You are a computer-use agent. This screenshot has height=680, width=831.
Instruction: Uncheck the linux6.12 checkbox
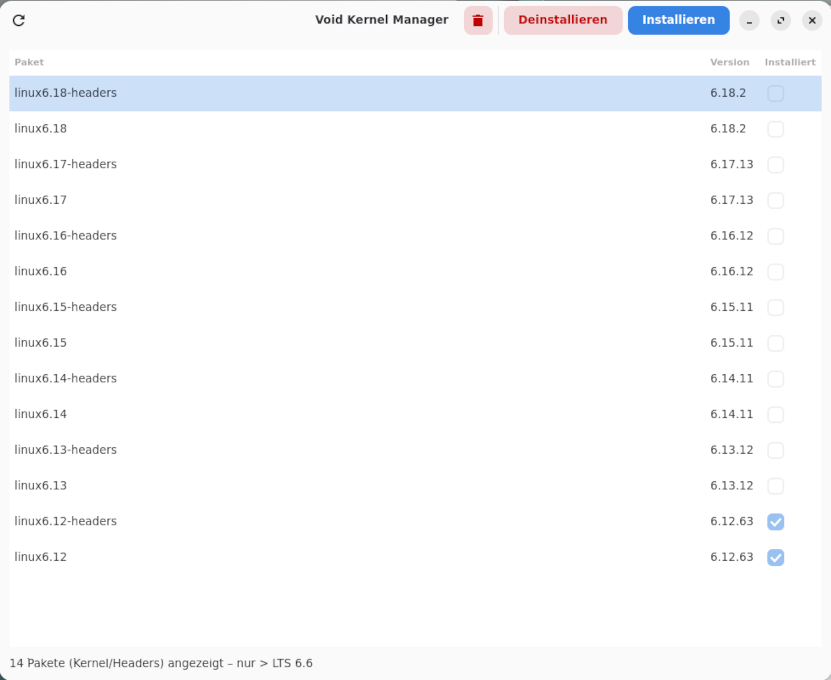775,557
